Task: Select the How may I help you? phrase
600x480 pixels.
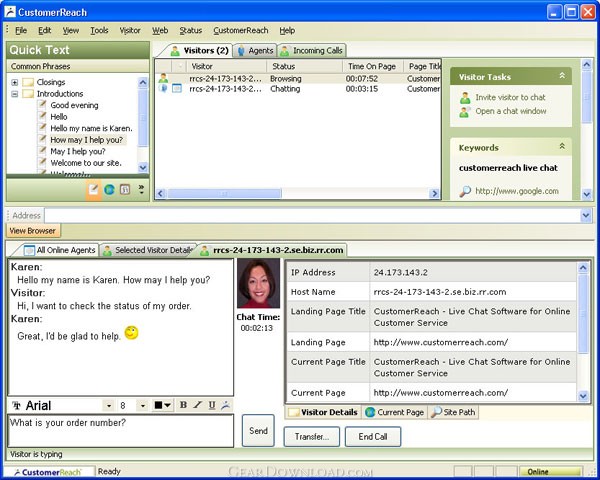Action: [86, 140]
